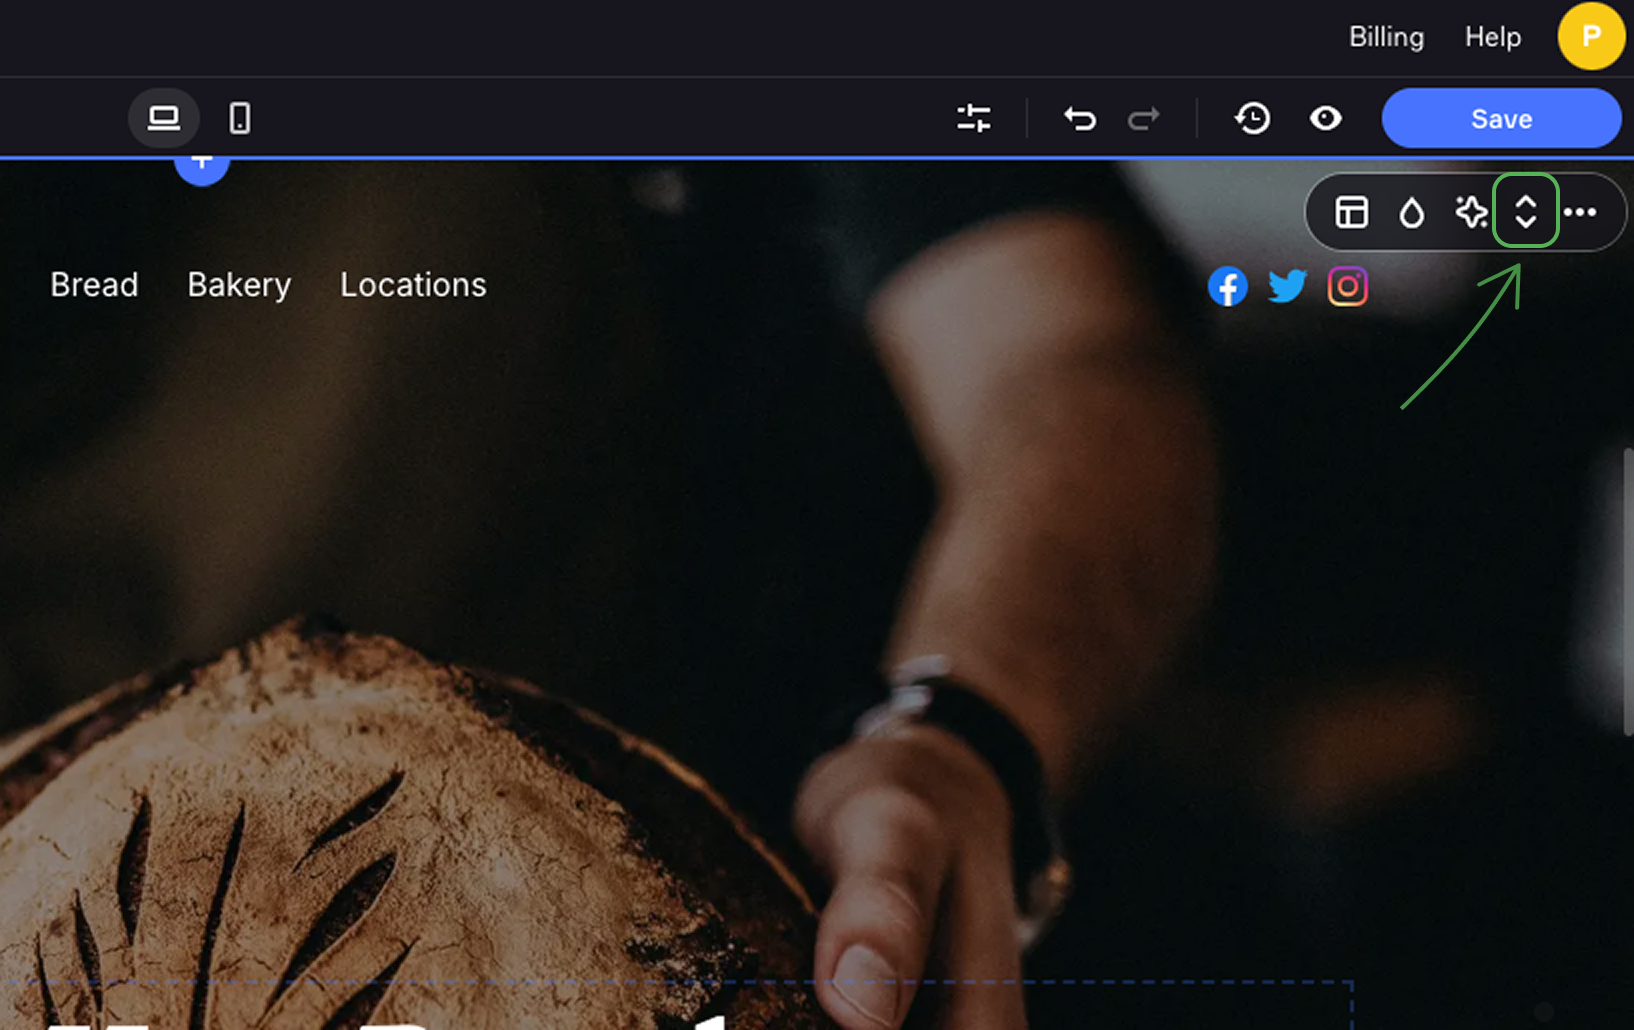Open section background color droplet
The image size is (1634, 1030).
coord(1411,212)
